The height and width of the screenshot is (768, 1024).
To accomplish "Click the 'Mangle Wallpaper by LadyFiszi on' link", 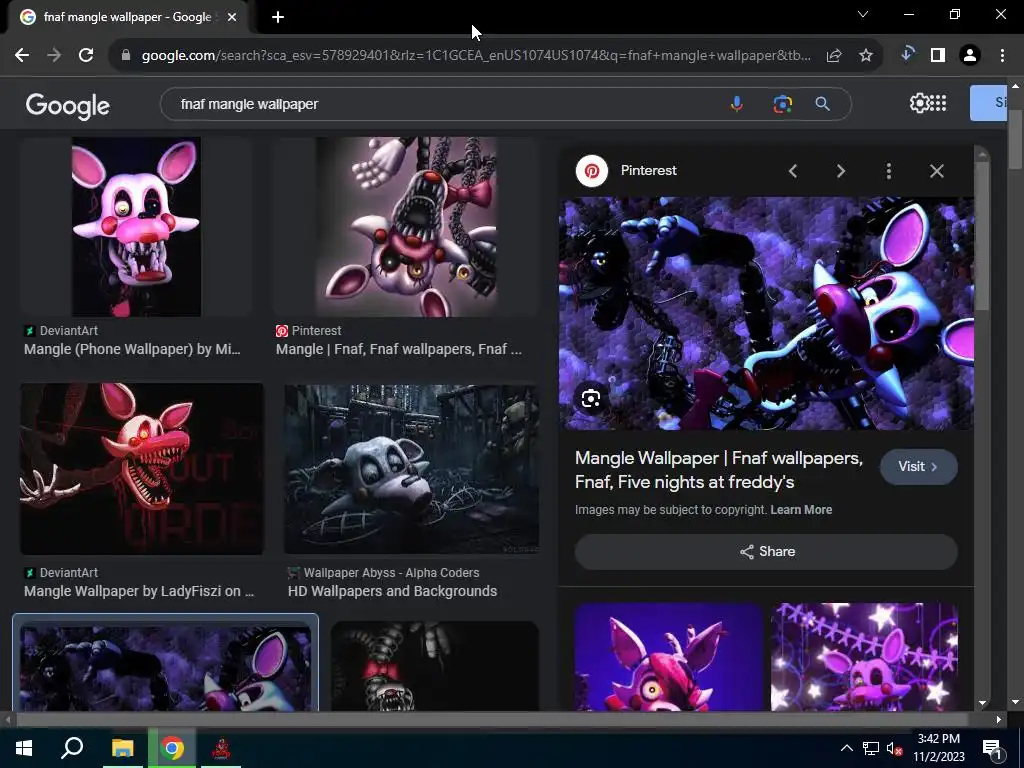I will (139, 591).
